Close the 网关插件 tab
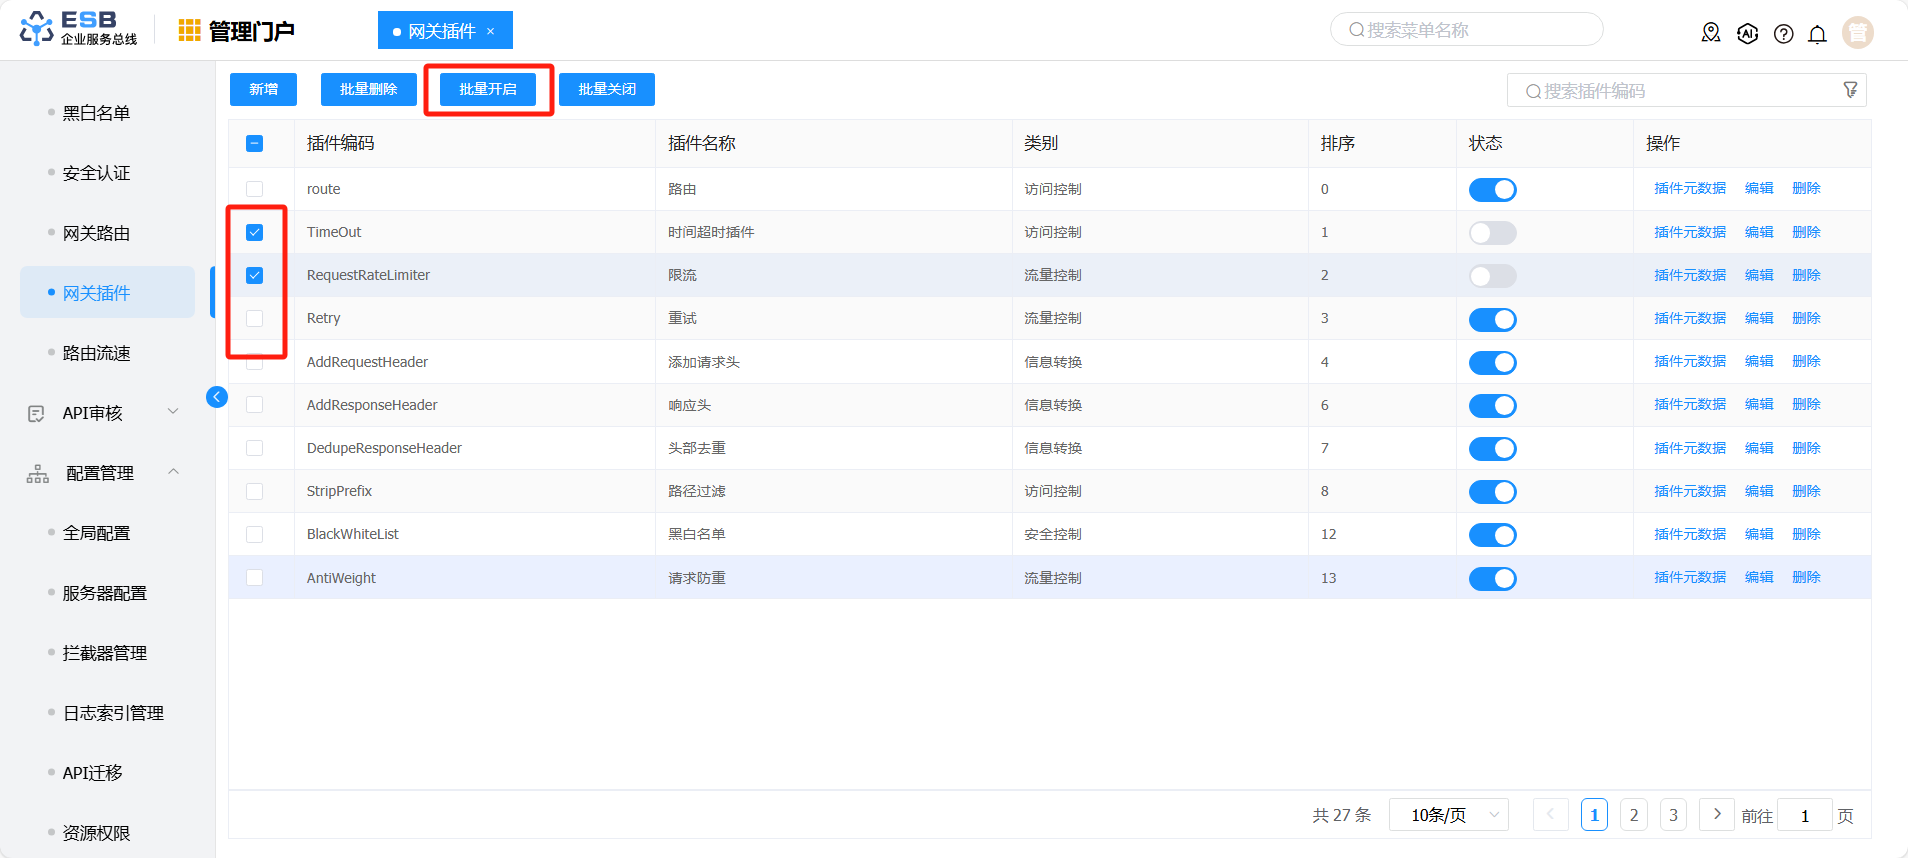 coord(491,31)
